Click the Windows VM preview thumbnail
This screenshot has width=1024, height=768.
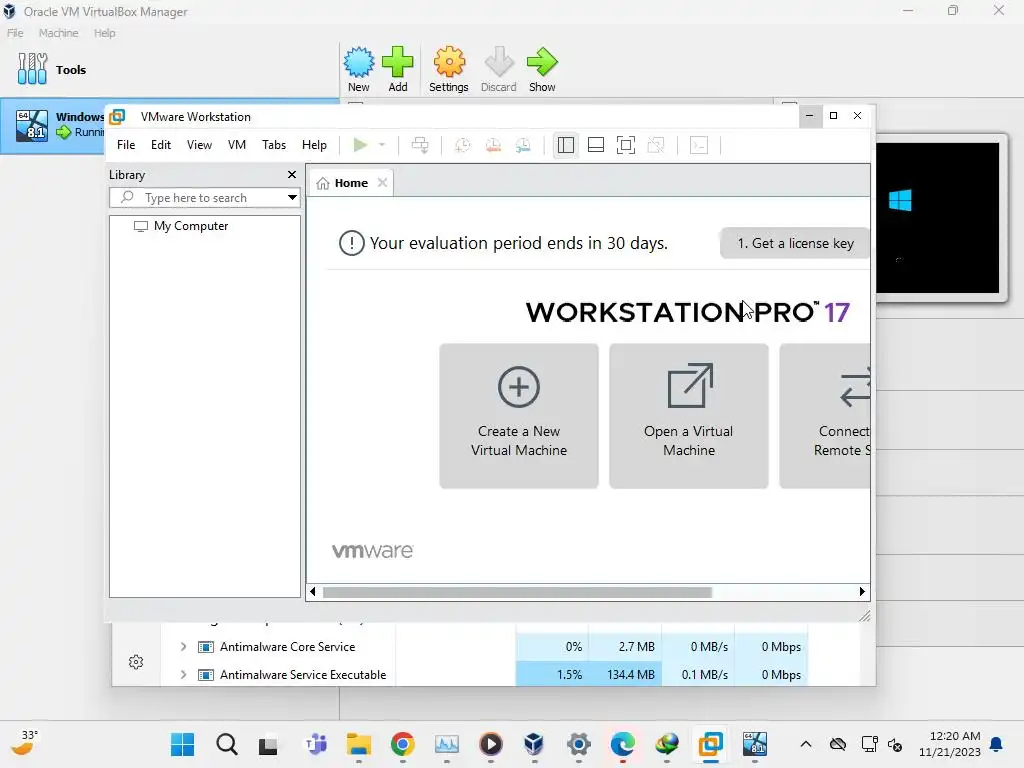[x=937, y=218]
